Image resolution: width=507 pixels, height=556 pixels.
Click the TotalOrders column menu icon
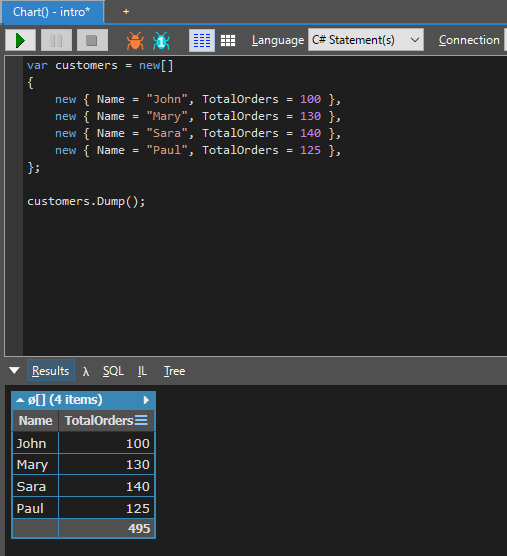pyautogui.click(x=141, y=420)
